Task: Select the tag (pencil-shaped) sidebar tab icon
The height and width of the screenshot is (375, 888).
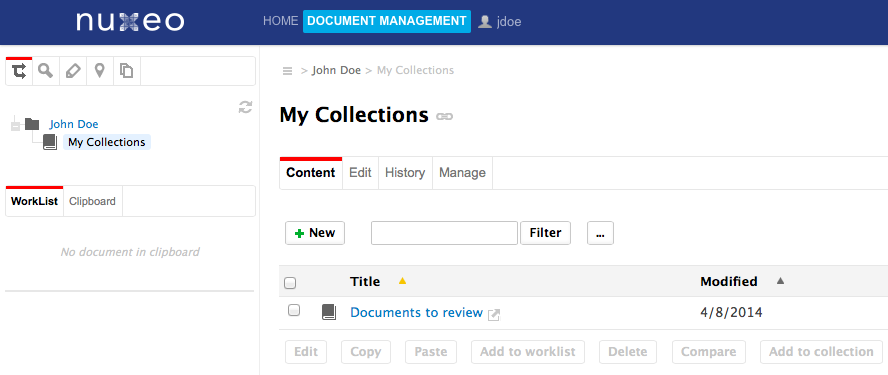Action: click(x=73, y=71)
